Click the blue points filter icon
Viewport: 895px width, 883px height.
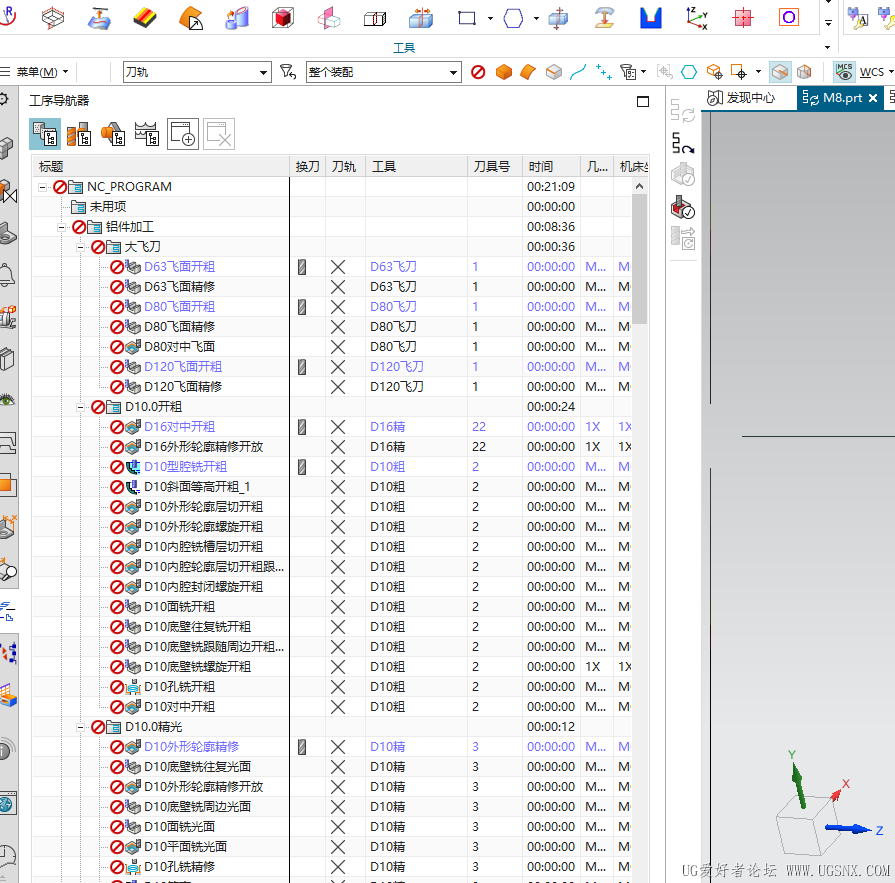click(603, 72)
